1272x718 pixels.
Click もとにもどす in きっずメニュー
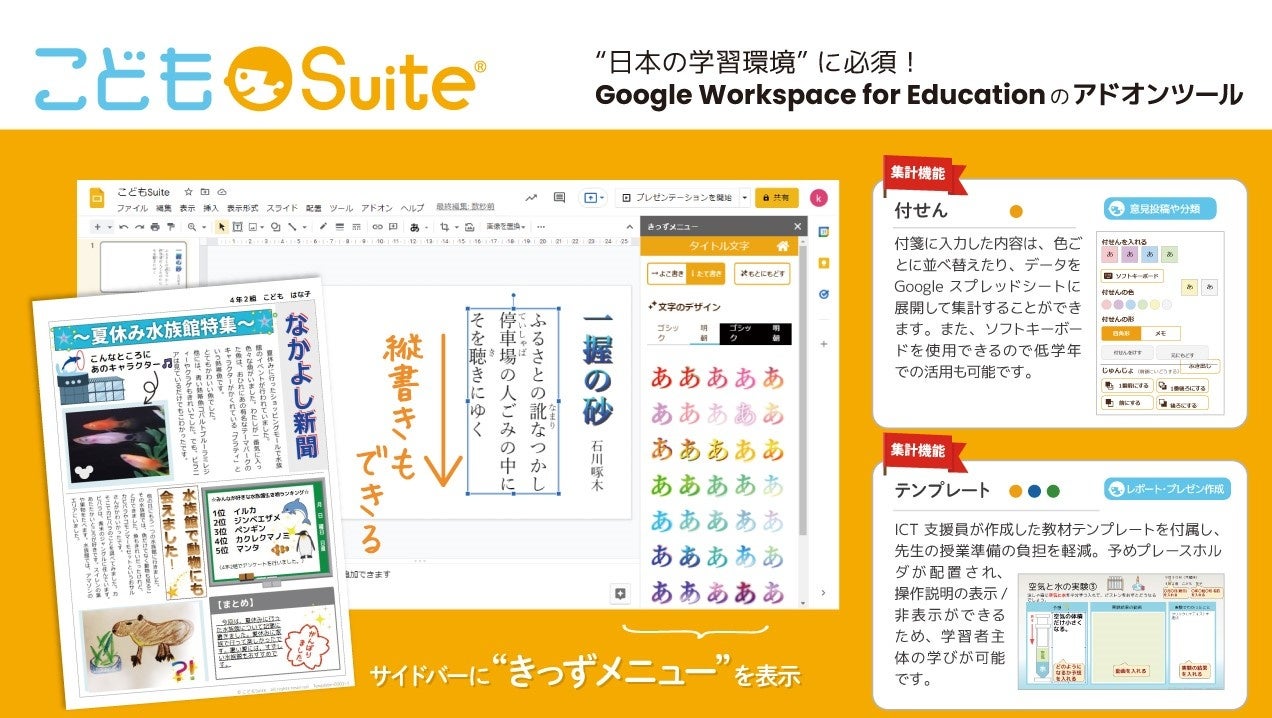(x=762, y=273)
